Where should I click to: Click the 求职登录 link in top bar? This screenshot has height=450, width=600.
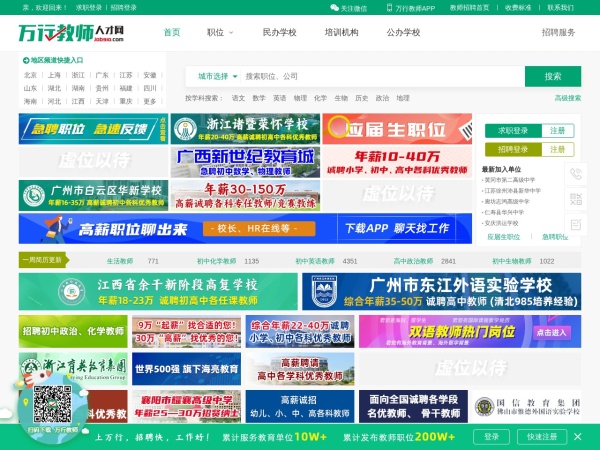pyautogui.click(x=89, y=8)
